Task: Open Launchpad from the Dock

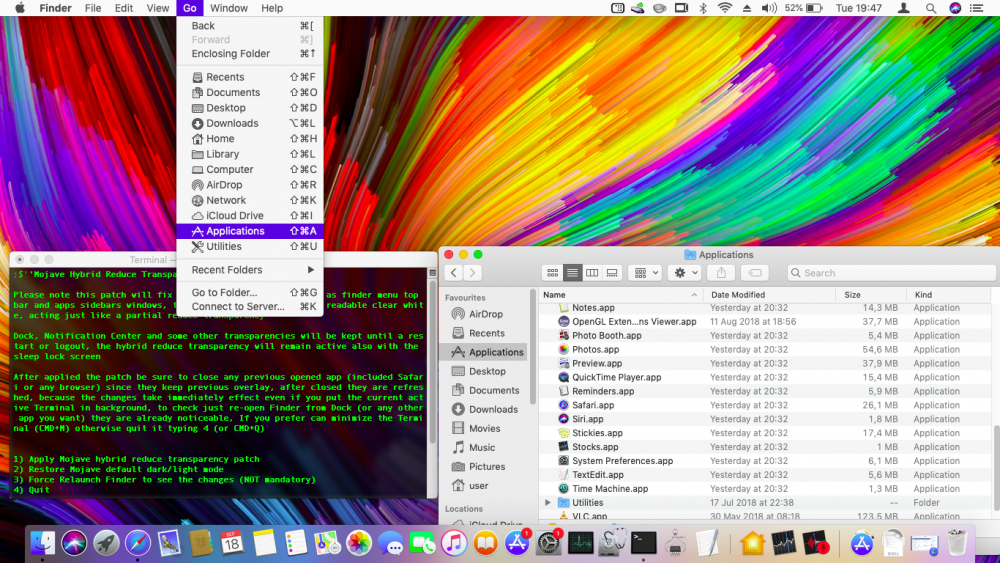Action: pyautogui.click(x=106, y=543)
